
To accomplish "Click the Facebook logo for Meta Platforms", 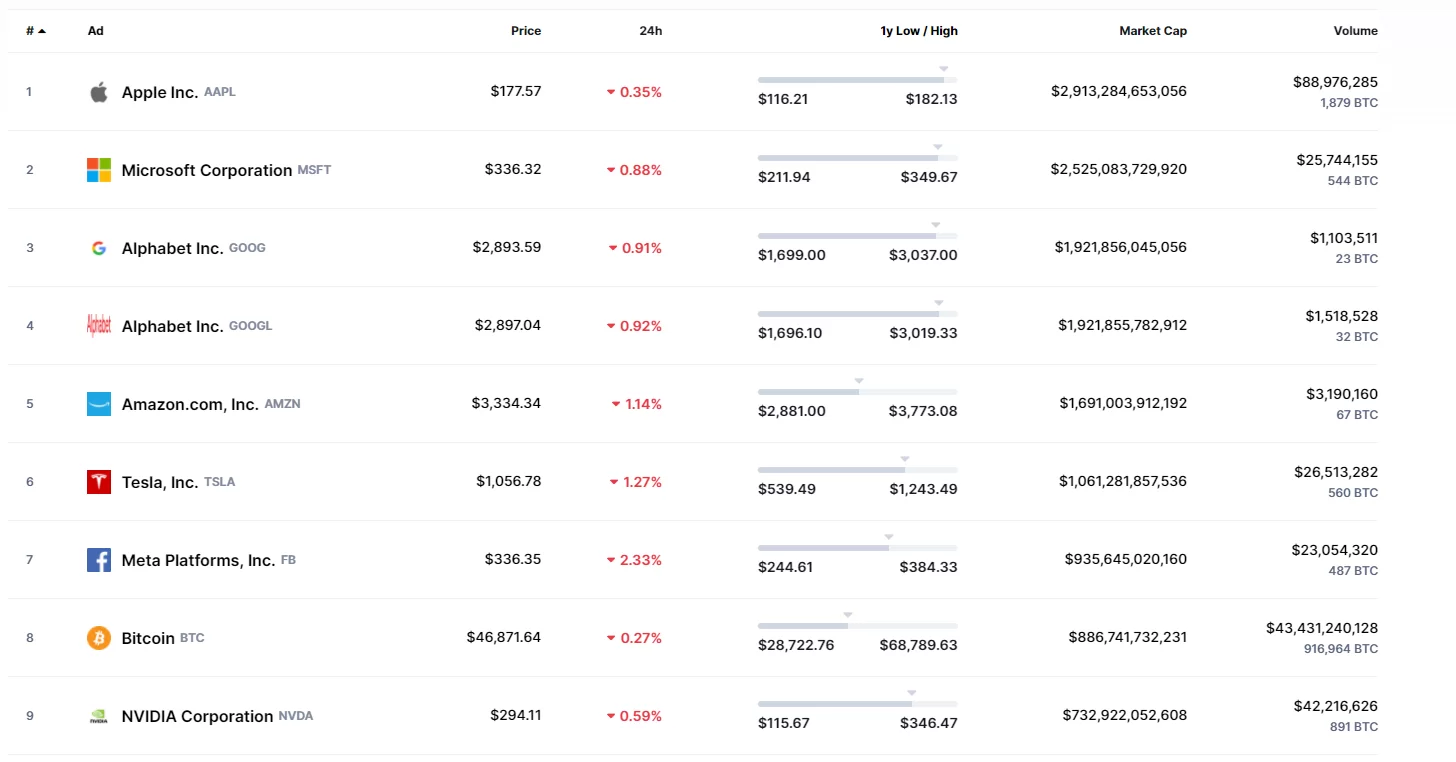I will (x=98, y=560).
